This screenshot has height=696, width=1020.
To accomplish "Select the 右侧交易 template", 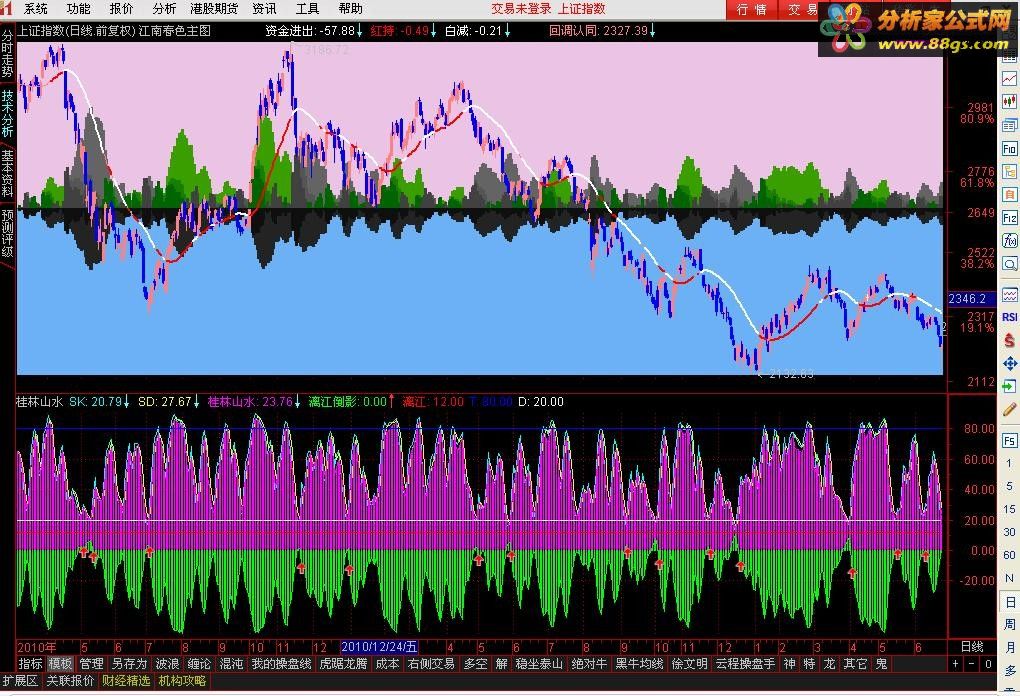I will pos(431,664).
